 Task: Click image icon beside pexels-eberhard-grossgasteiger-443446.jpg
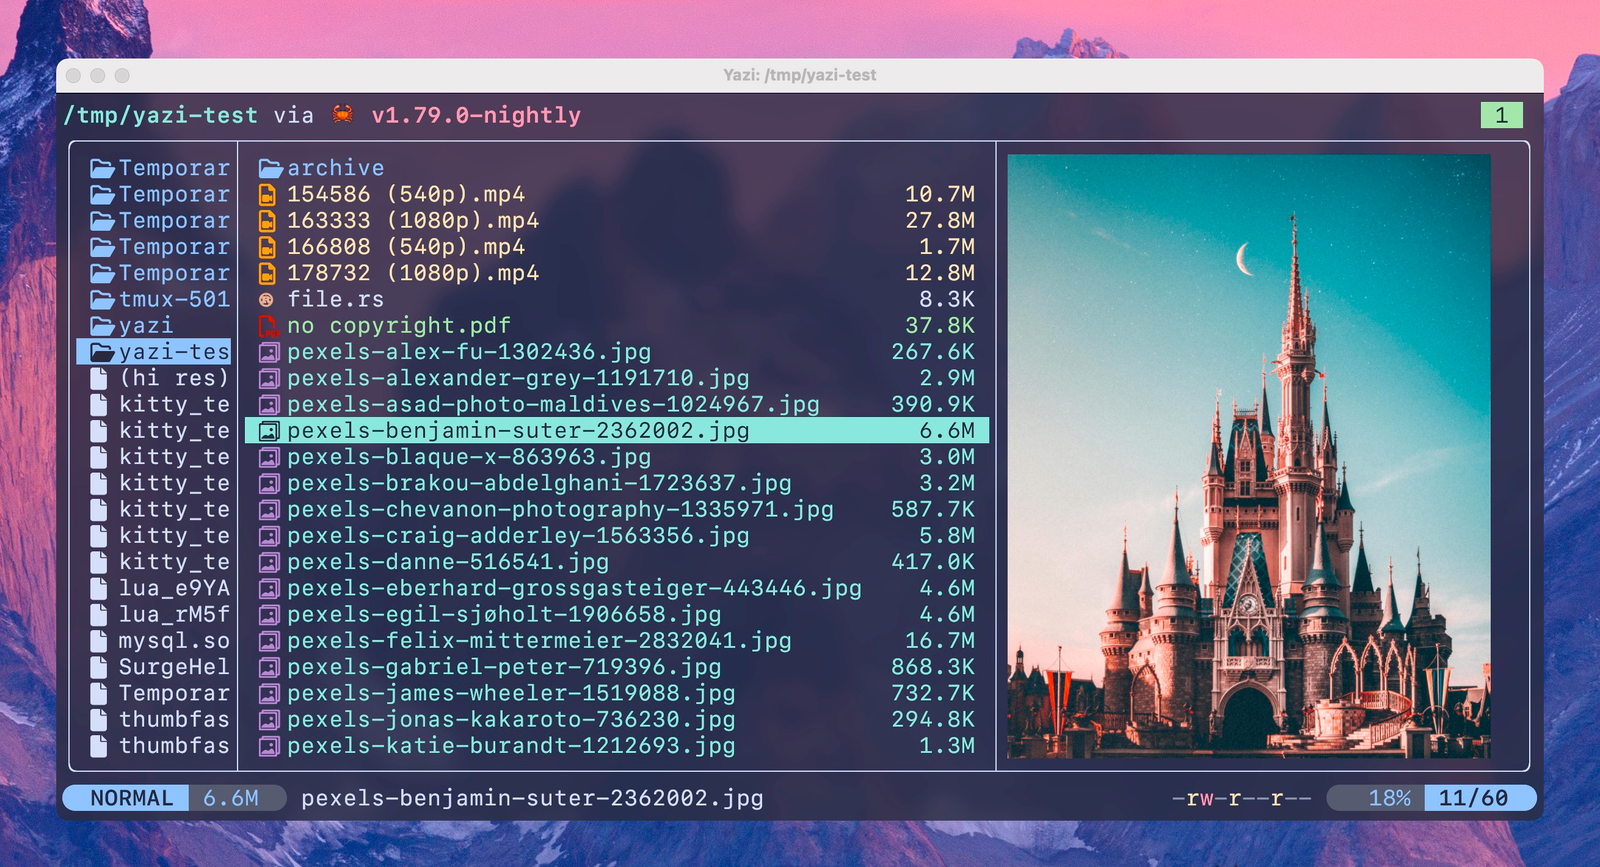point(268,588)
